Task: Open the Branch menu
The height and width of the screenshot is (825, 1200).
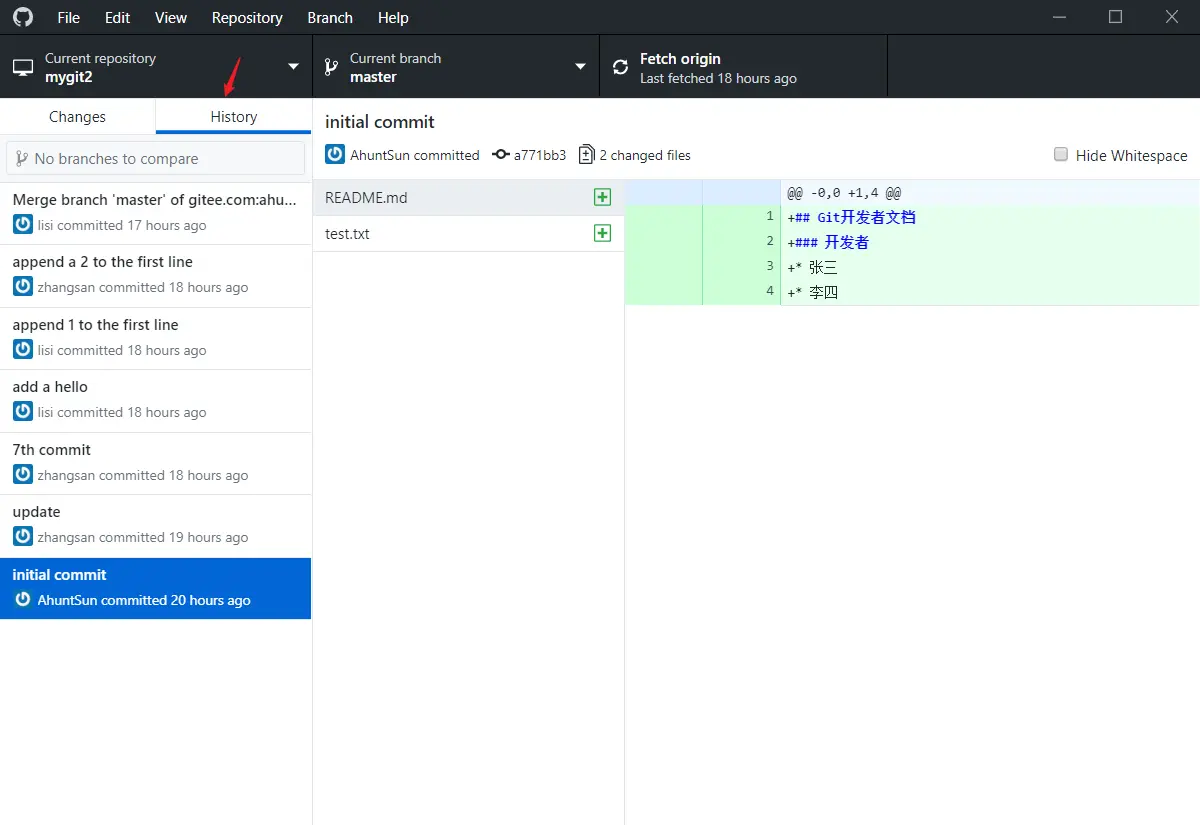Action: coord(330,17)
